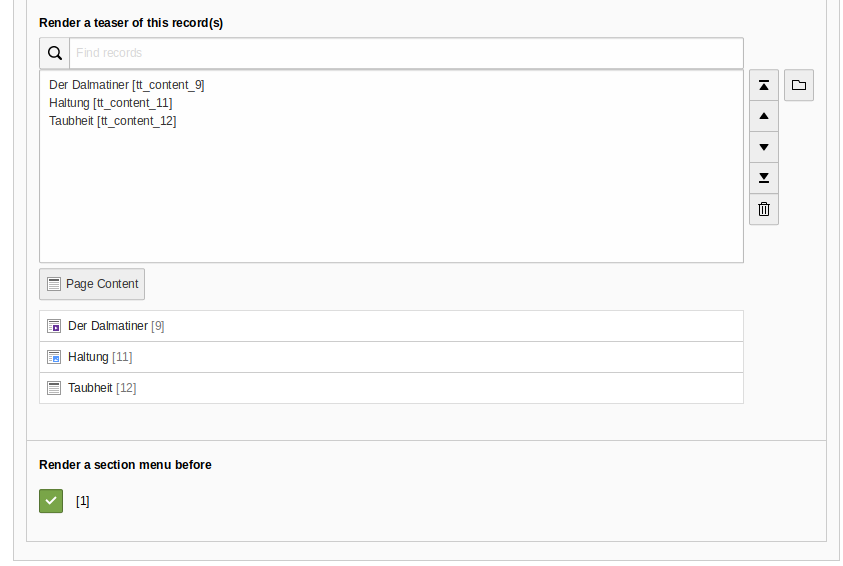Remove selected record with trash icon

click(x=764, y=209)
